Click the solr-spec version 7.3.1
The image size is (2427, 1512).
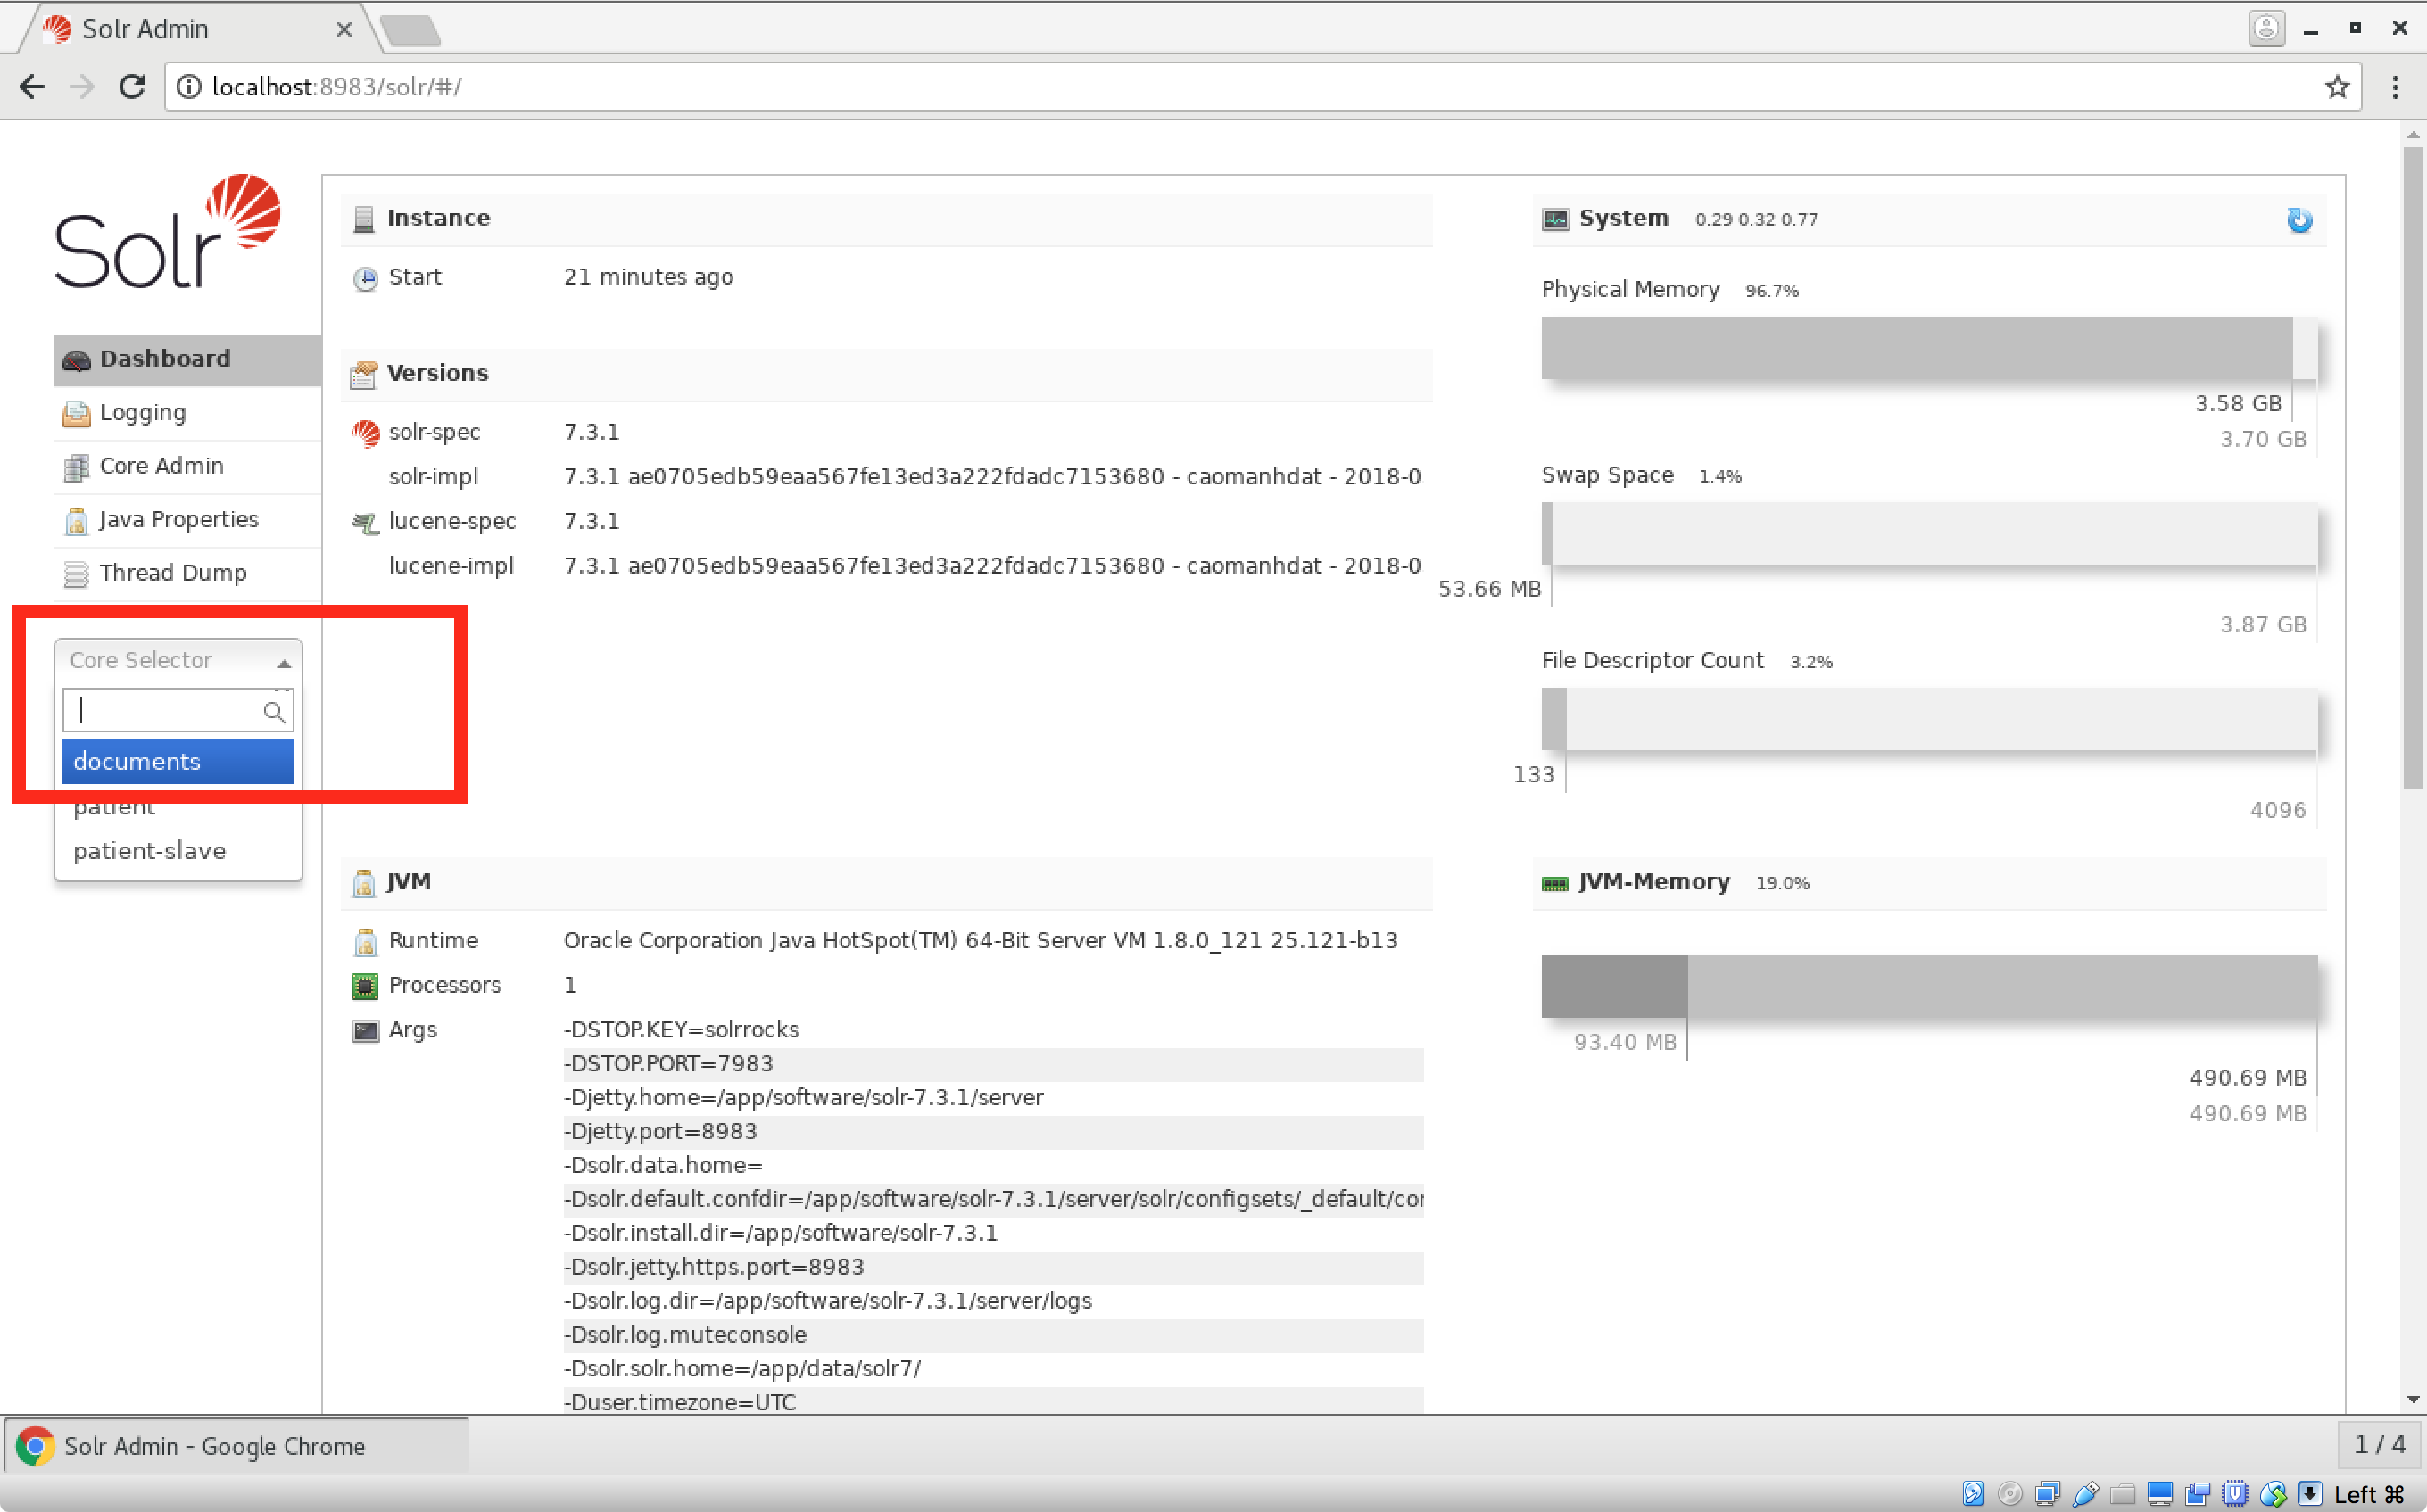click(592, 432)
